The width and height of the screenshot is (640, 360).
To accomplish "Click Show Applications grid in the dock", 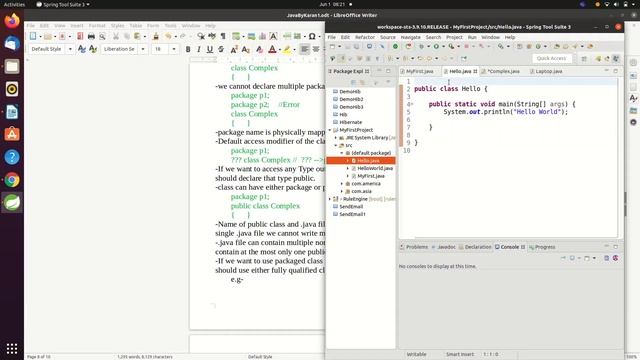I will [x=12, y=348].
